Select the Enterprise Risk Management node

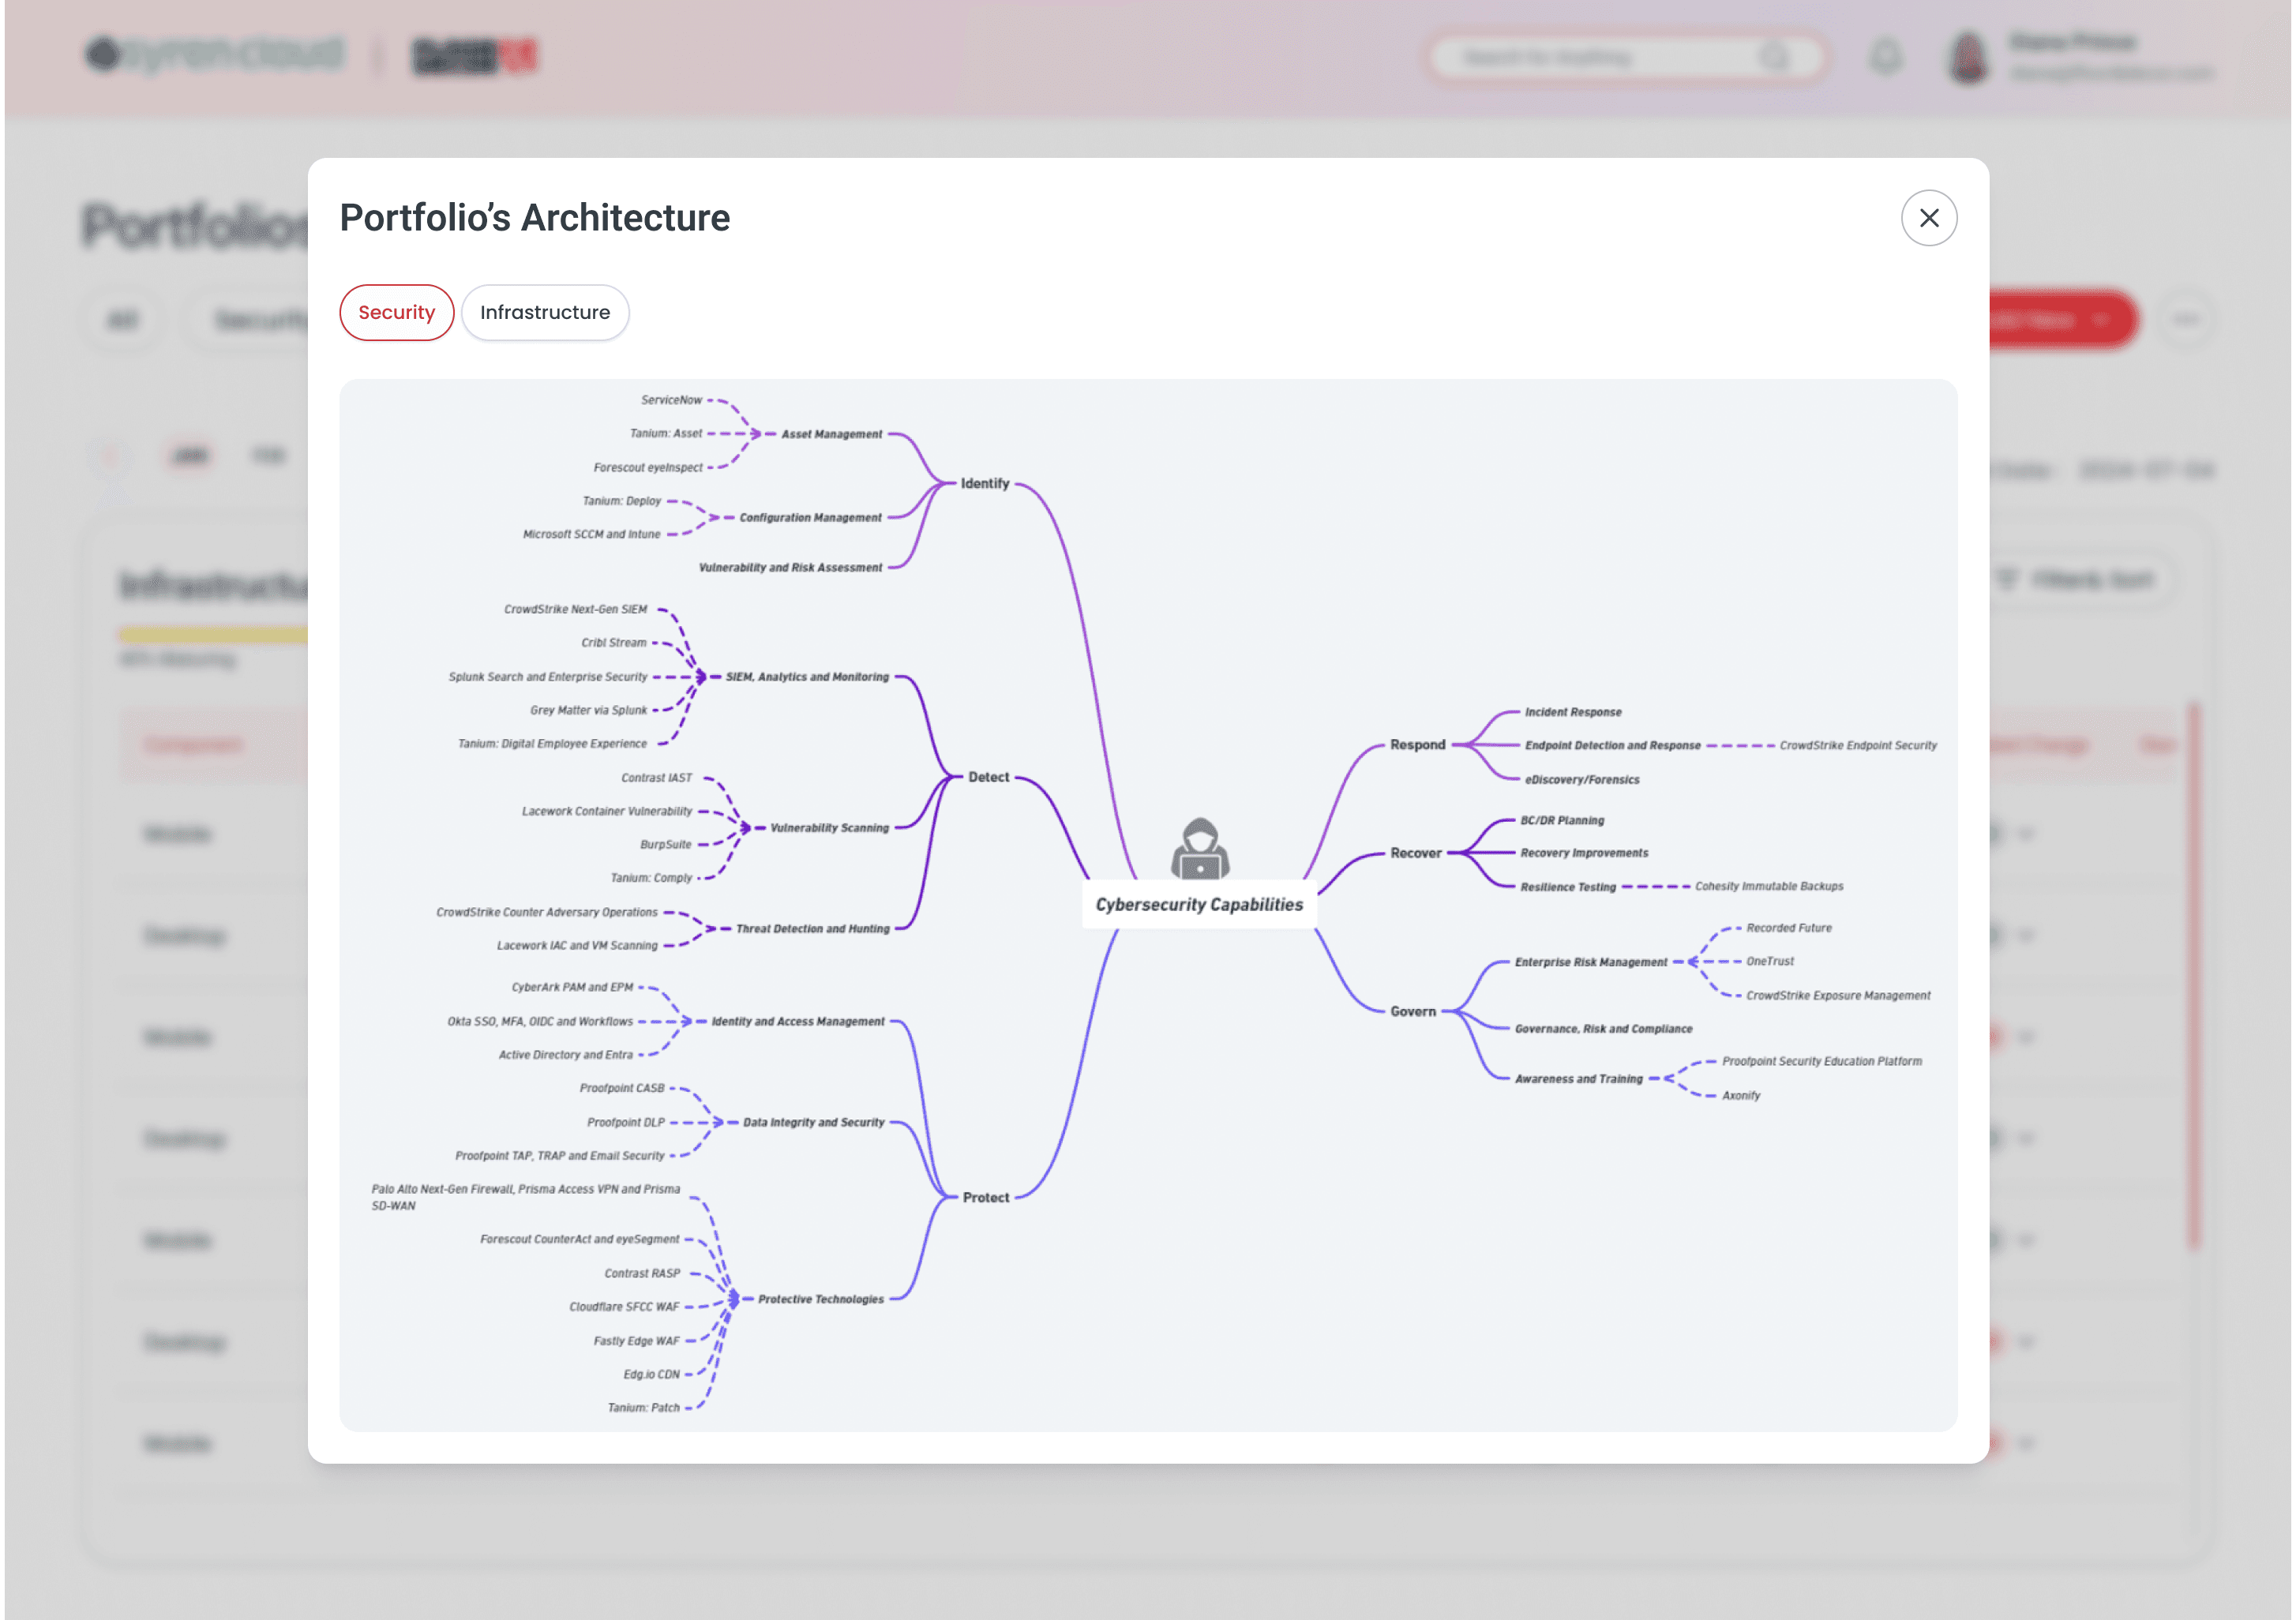tap(1591, 962)
